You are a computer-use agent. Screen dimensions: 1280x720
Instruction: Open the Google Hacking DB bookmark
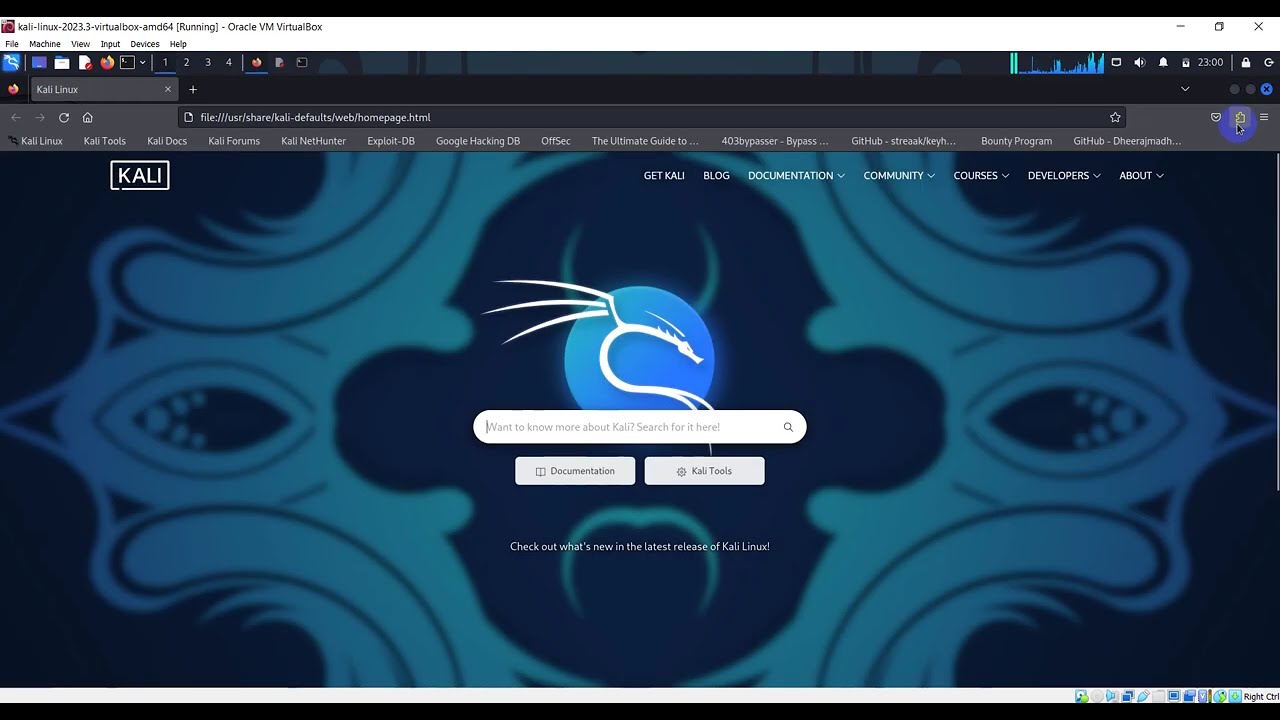pos(478,141)
